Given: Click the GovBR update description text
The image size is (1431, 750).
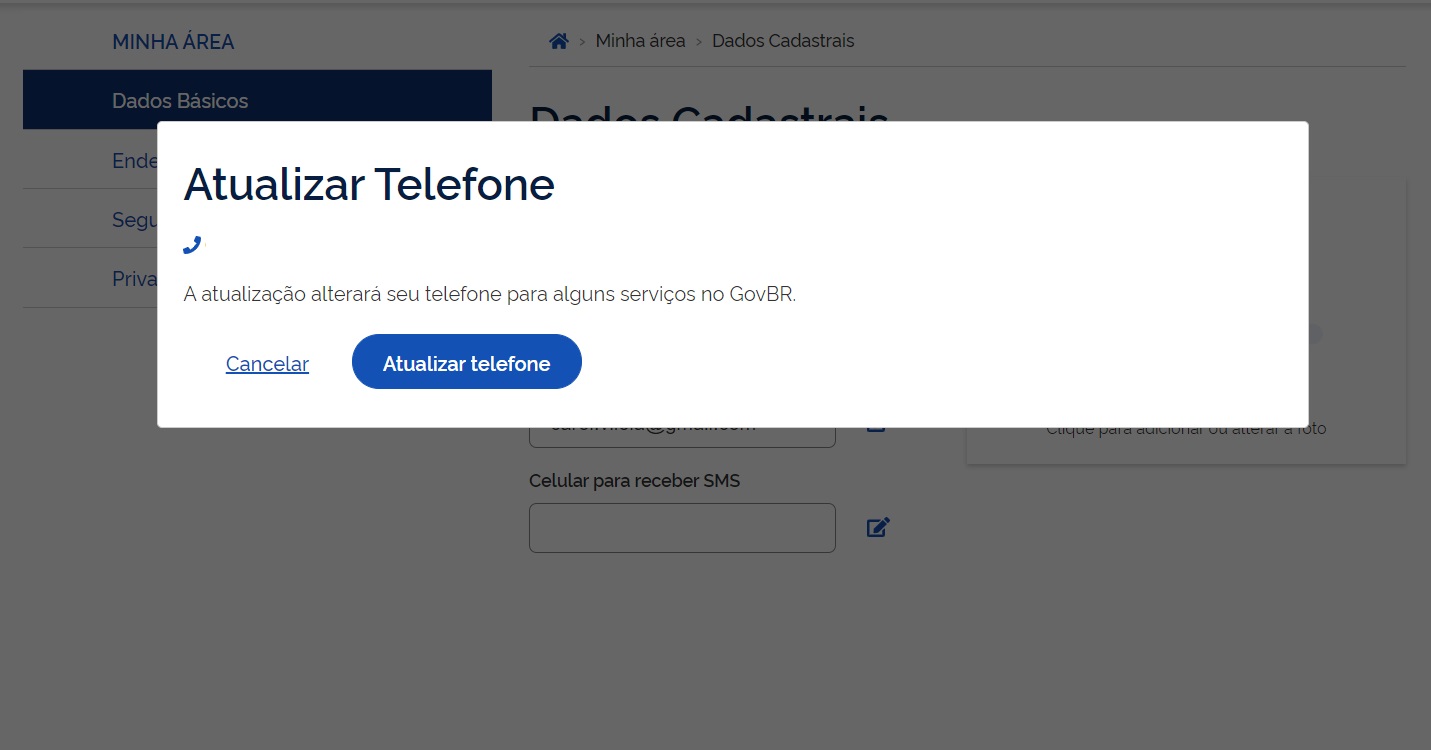Looking at the screenshot, I should [490, 295].
